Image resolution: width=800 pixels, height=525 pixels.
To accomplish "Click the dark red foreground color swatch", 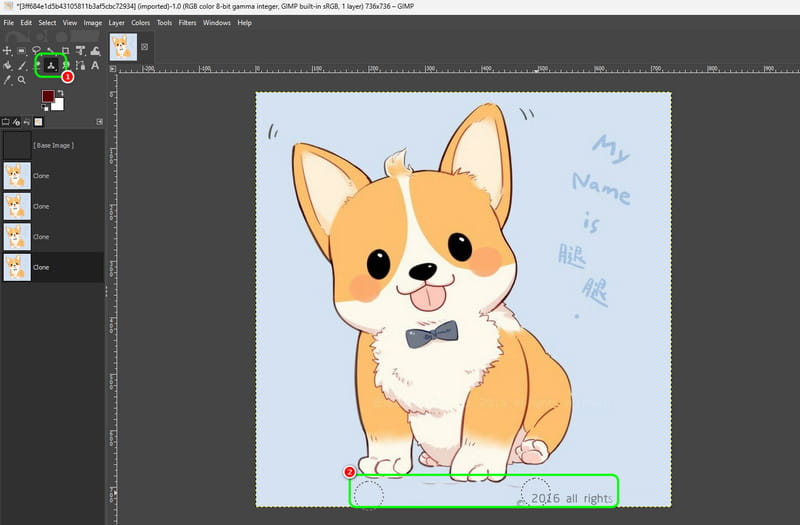I will [x=47, y=96].
